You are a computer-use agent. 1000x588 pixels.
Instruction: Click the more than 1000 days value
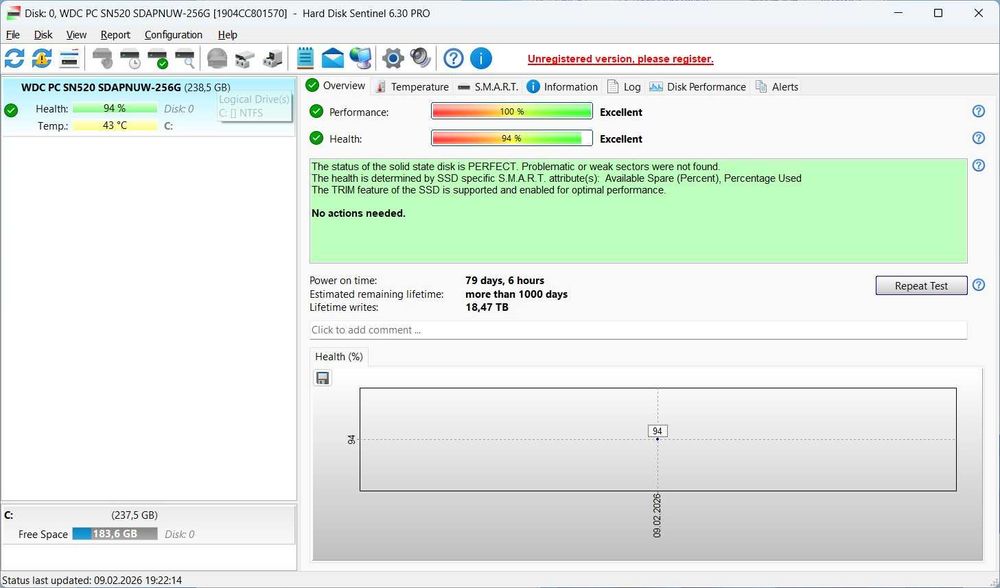coord(516,294)
